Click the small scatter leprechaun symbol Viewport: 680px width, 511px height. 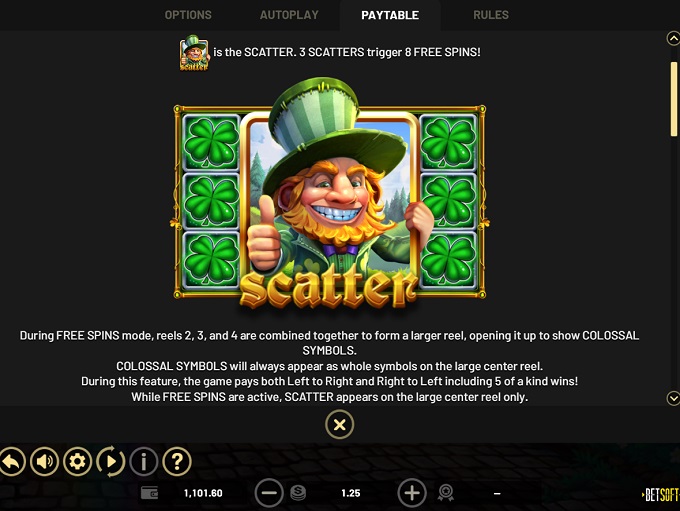tap(194, 52)
